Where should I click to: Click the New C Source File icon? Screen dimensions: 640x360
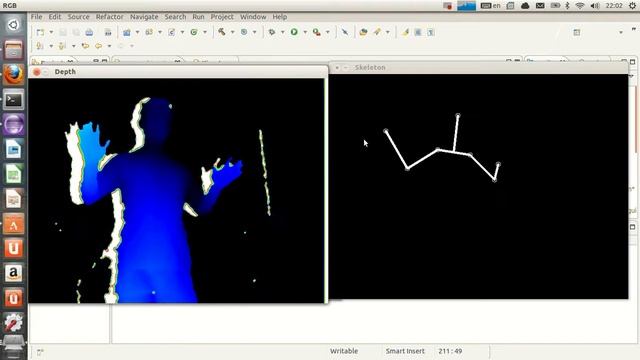pos(172,32)
